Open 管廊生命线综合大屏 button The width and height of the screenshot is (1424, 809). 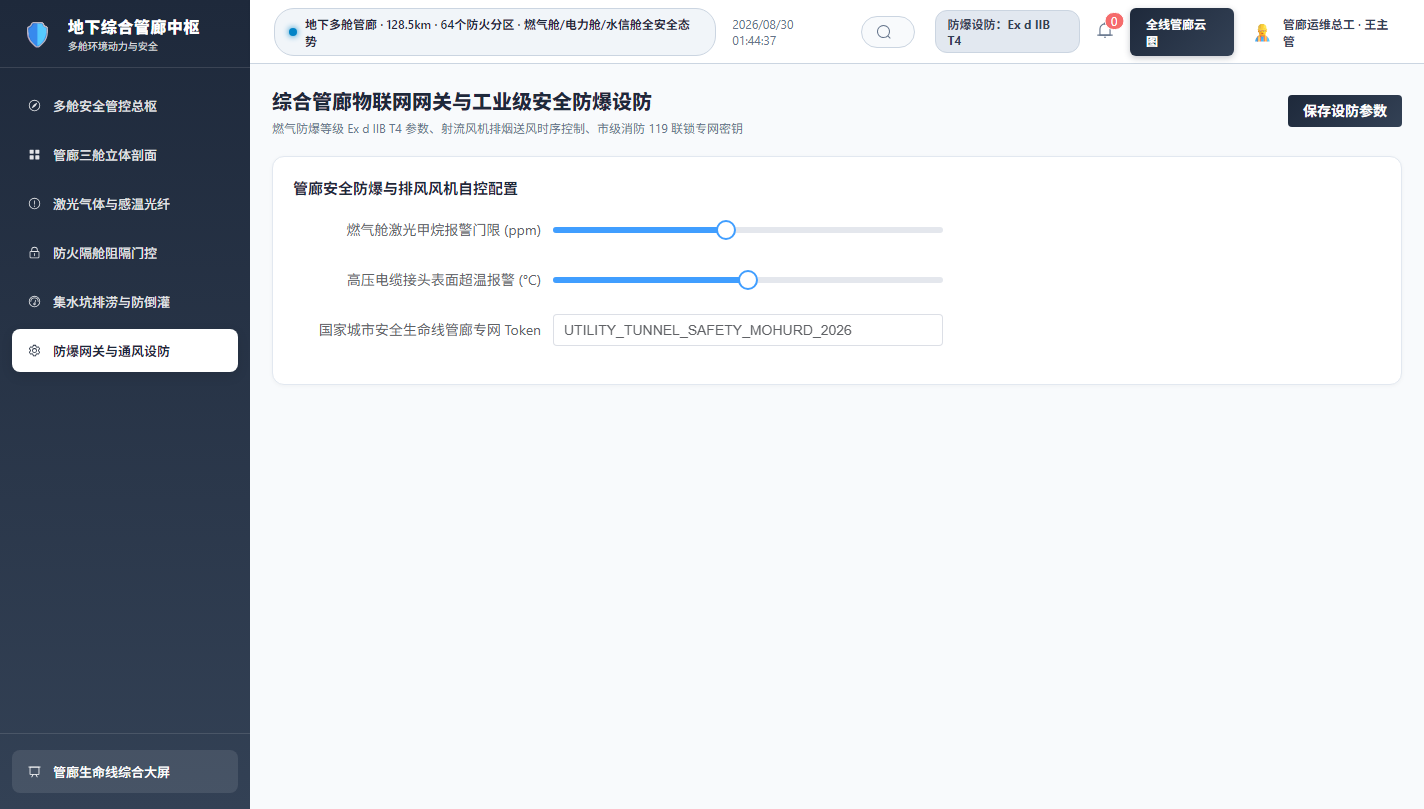click(125, 772)
